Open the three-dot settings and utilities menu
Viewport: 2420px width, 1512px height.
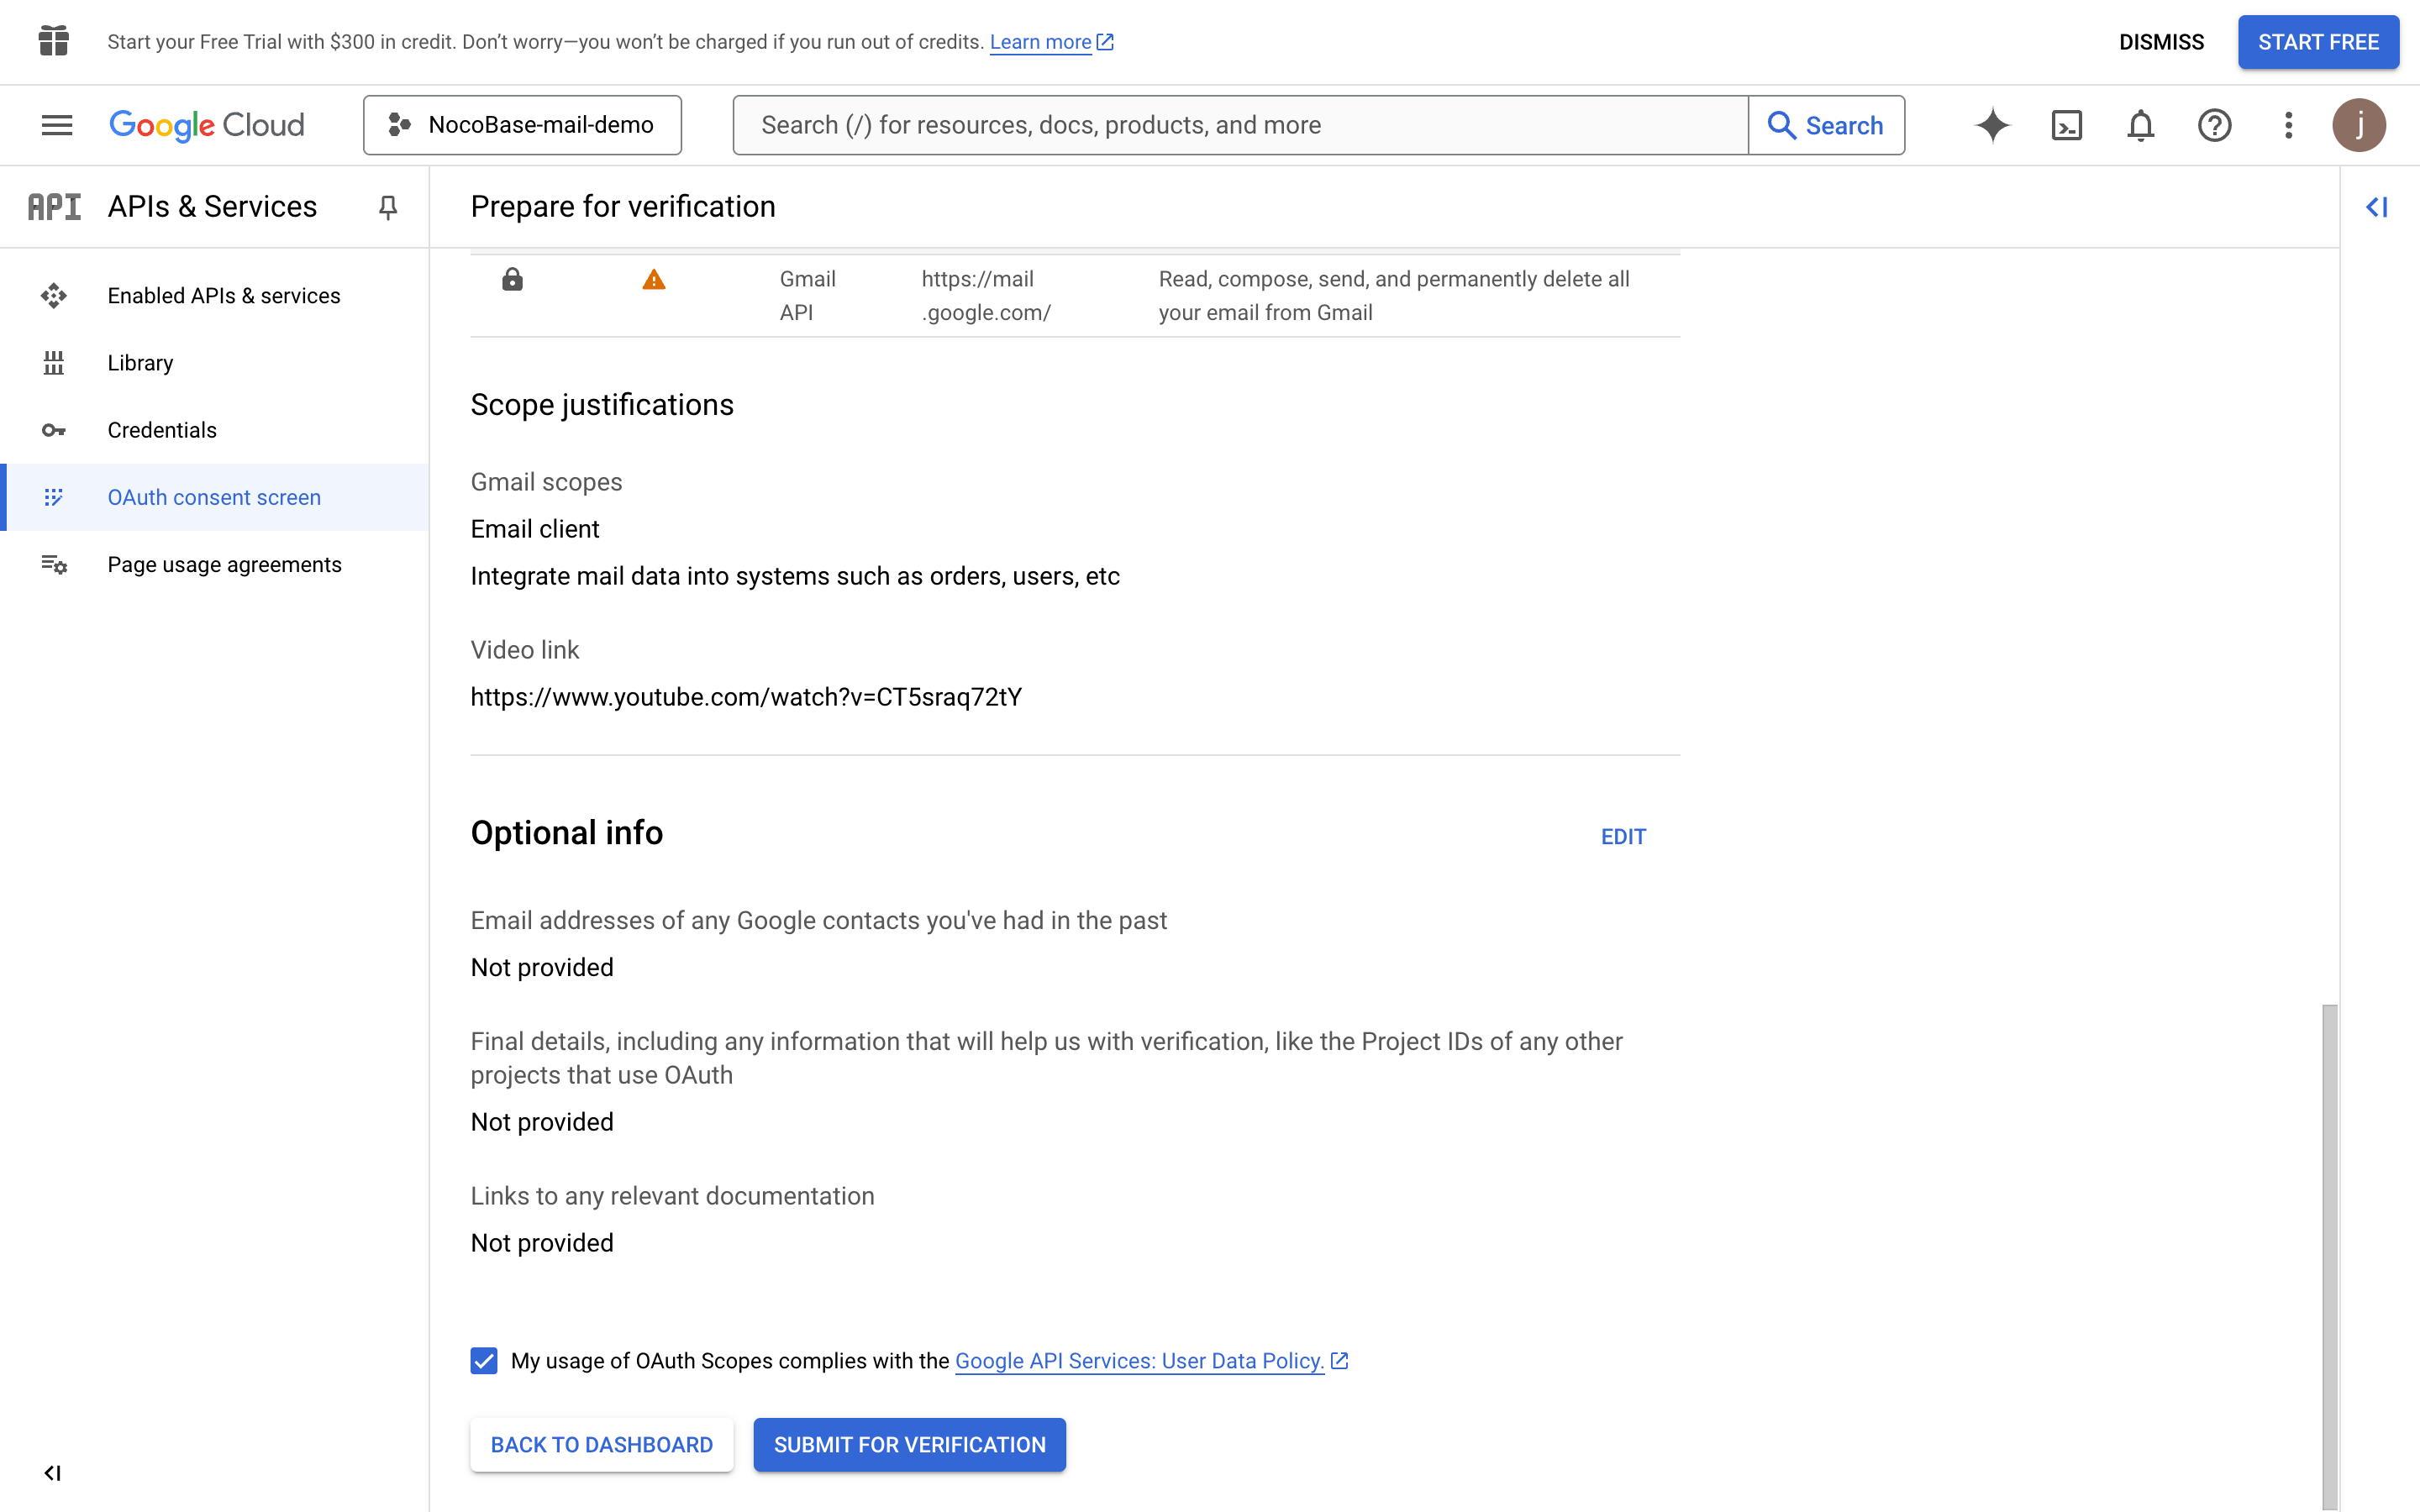[x=2288, y=125]
